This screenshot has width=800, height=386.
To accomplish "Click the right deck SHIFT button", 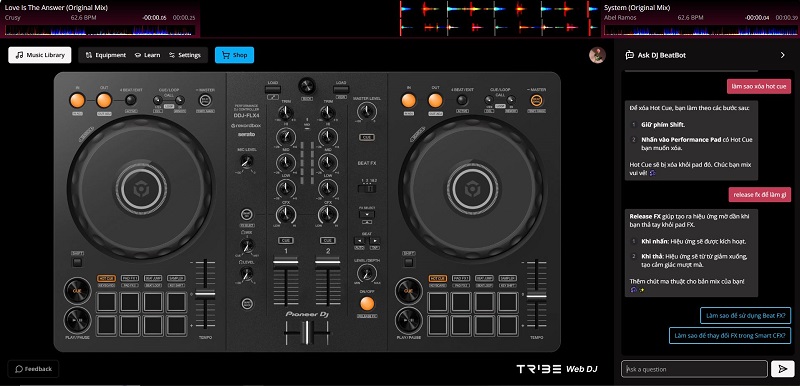I will (408, 263).
